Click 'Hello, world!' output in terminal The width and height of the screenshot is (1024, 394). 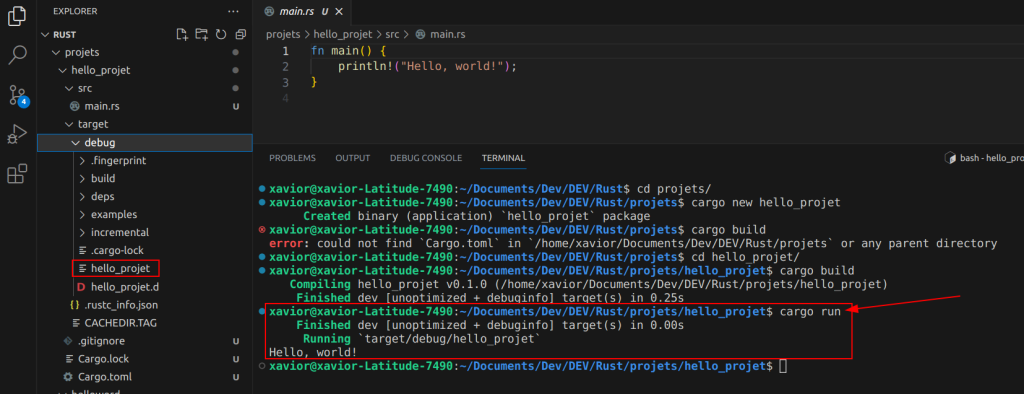point(313,353)
